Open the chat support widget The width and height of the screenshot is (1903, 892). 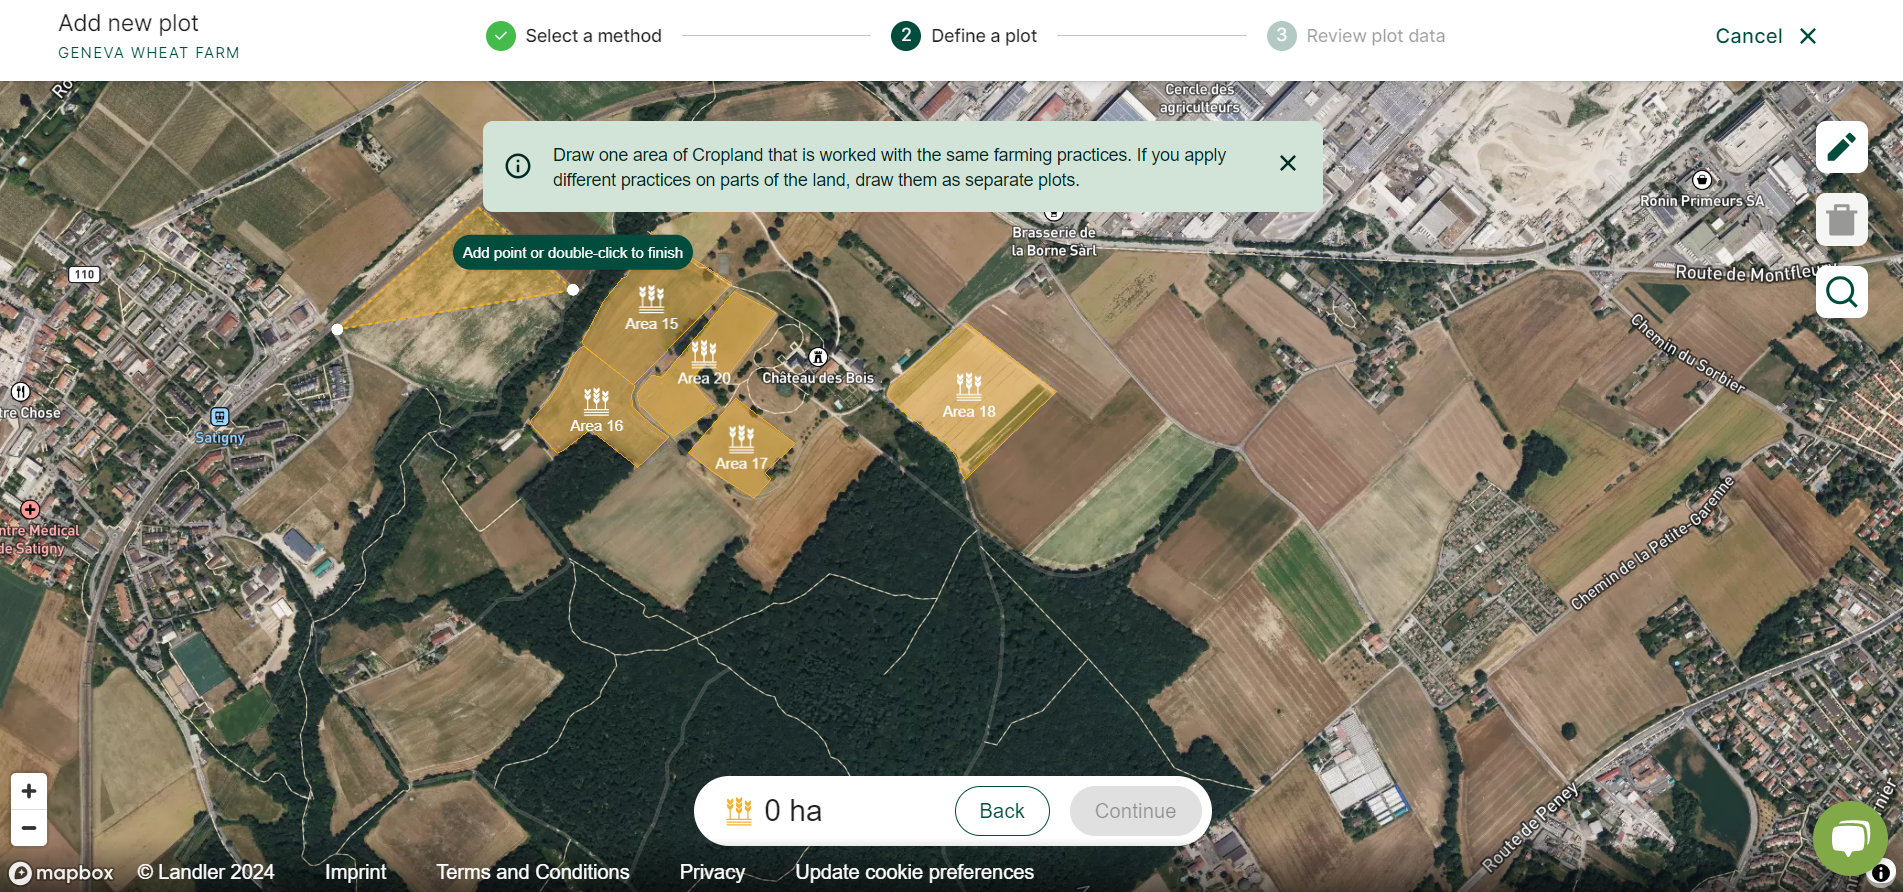point(1849,838)
